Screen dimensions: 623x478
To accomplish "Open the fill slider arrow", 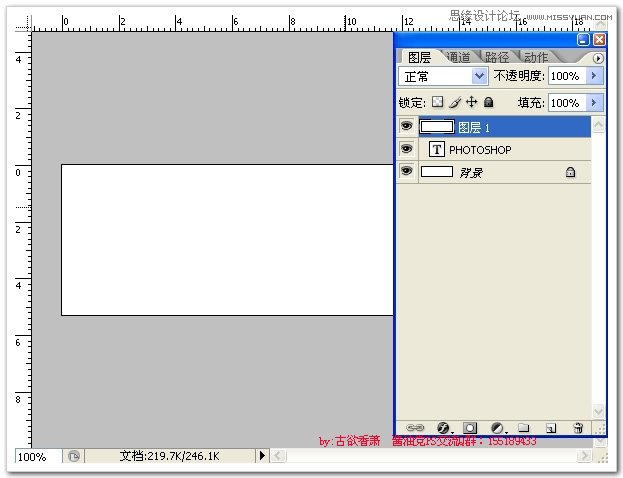I will (x=594, y=103).
